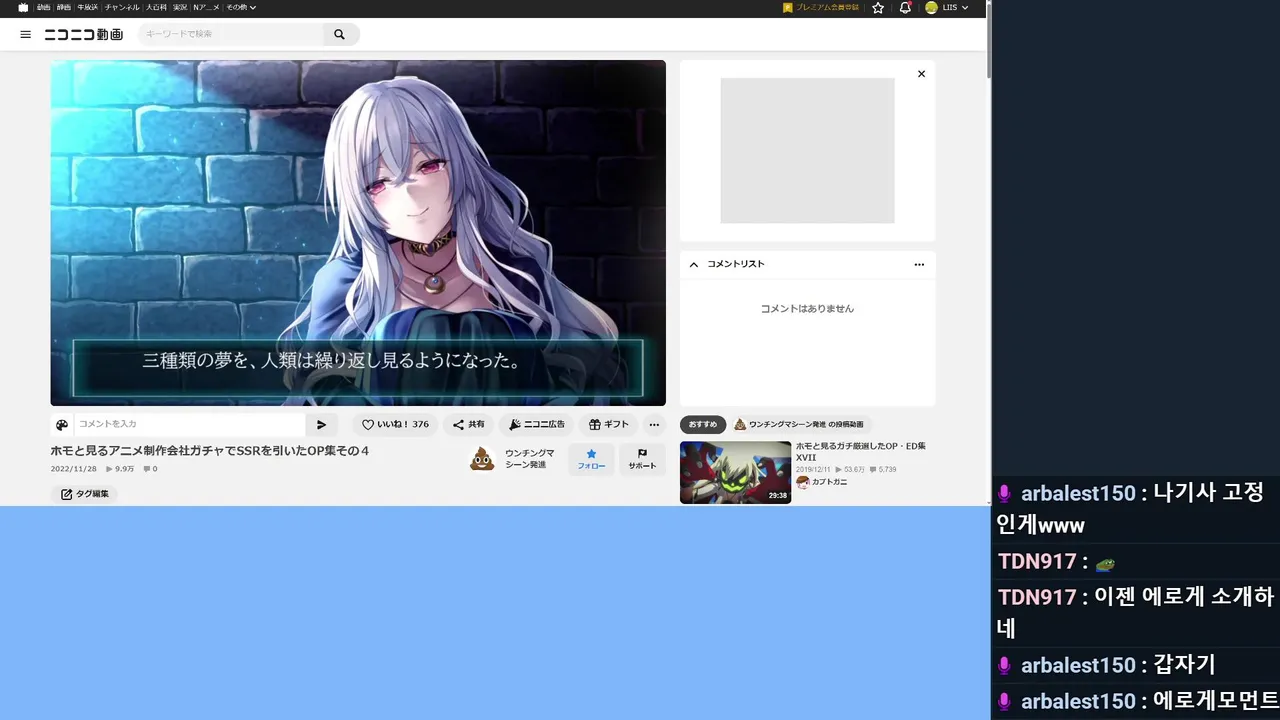The height and width of the screenshot is (720, 1280).
Task: Click the プレミアム会員登録 link
Action: tap(821, 7)
